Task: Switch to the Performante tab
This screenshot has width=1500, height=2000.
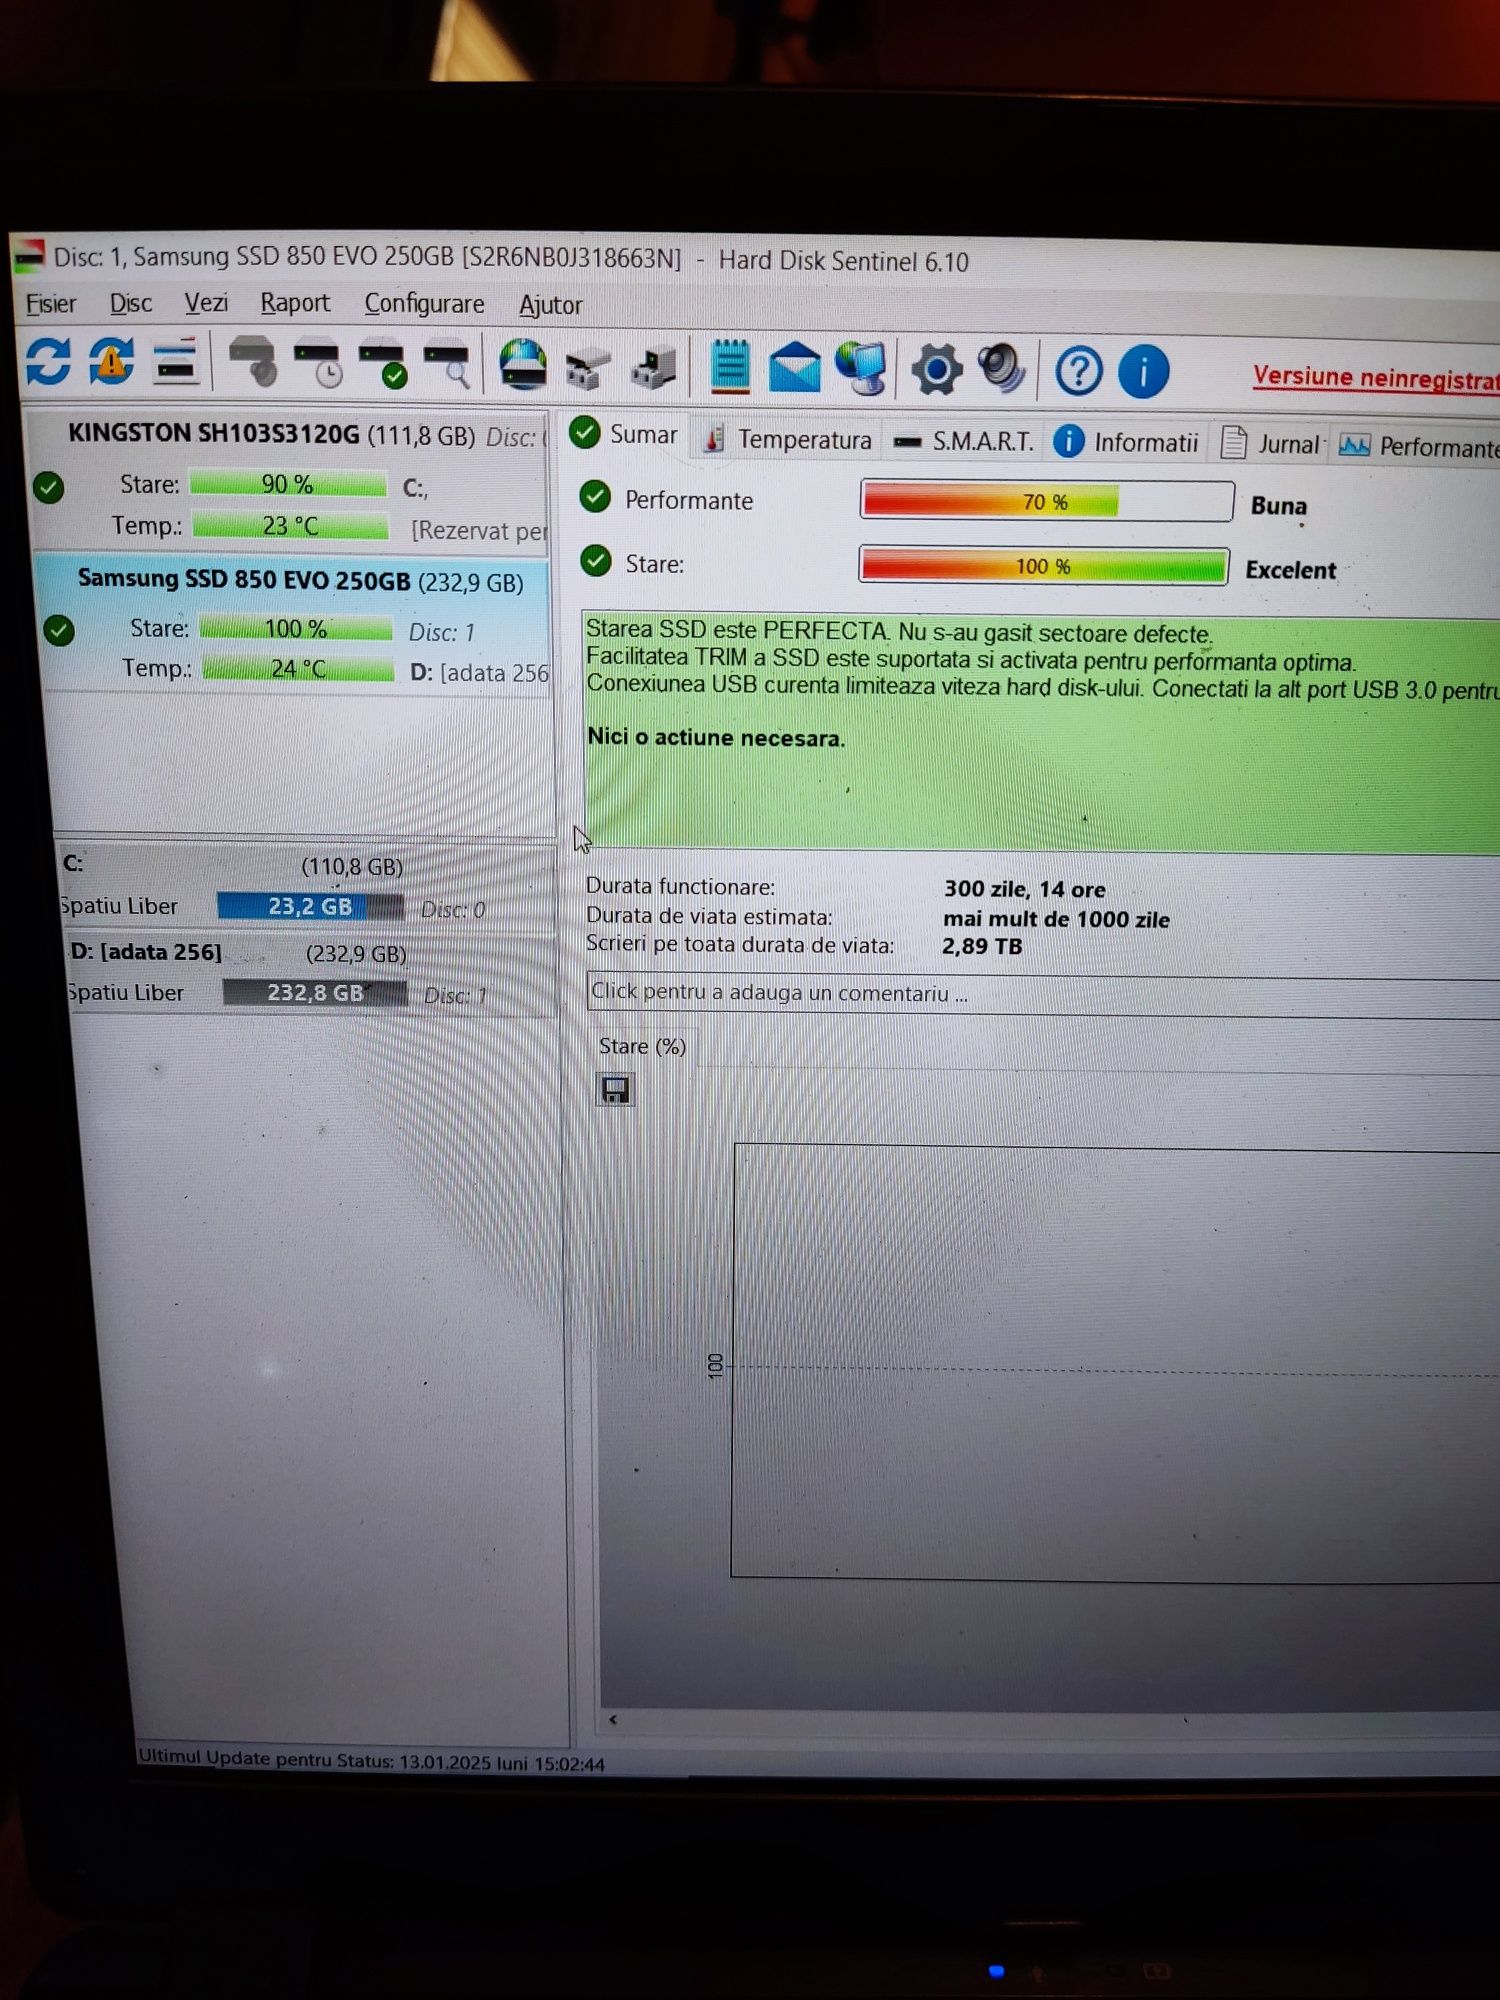Action: (1420, 446)
